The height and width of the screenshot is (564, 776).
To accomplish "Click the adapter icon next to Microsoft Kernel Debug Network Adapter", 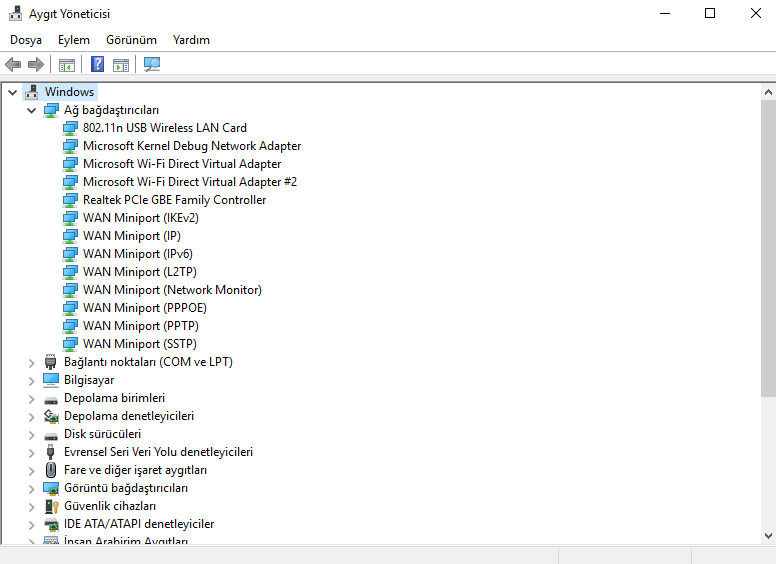I will 70,146.
